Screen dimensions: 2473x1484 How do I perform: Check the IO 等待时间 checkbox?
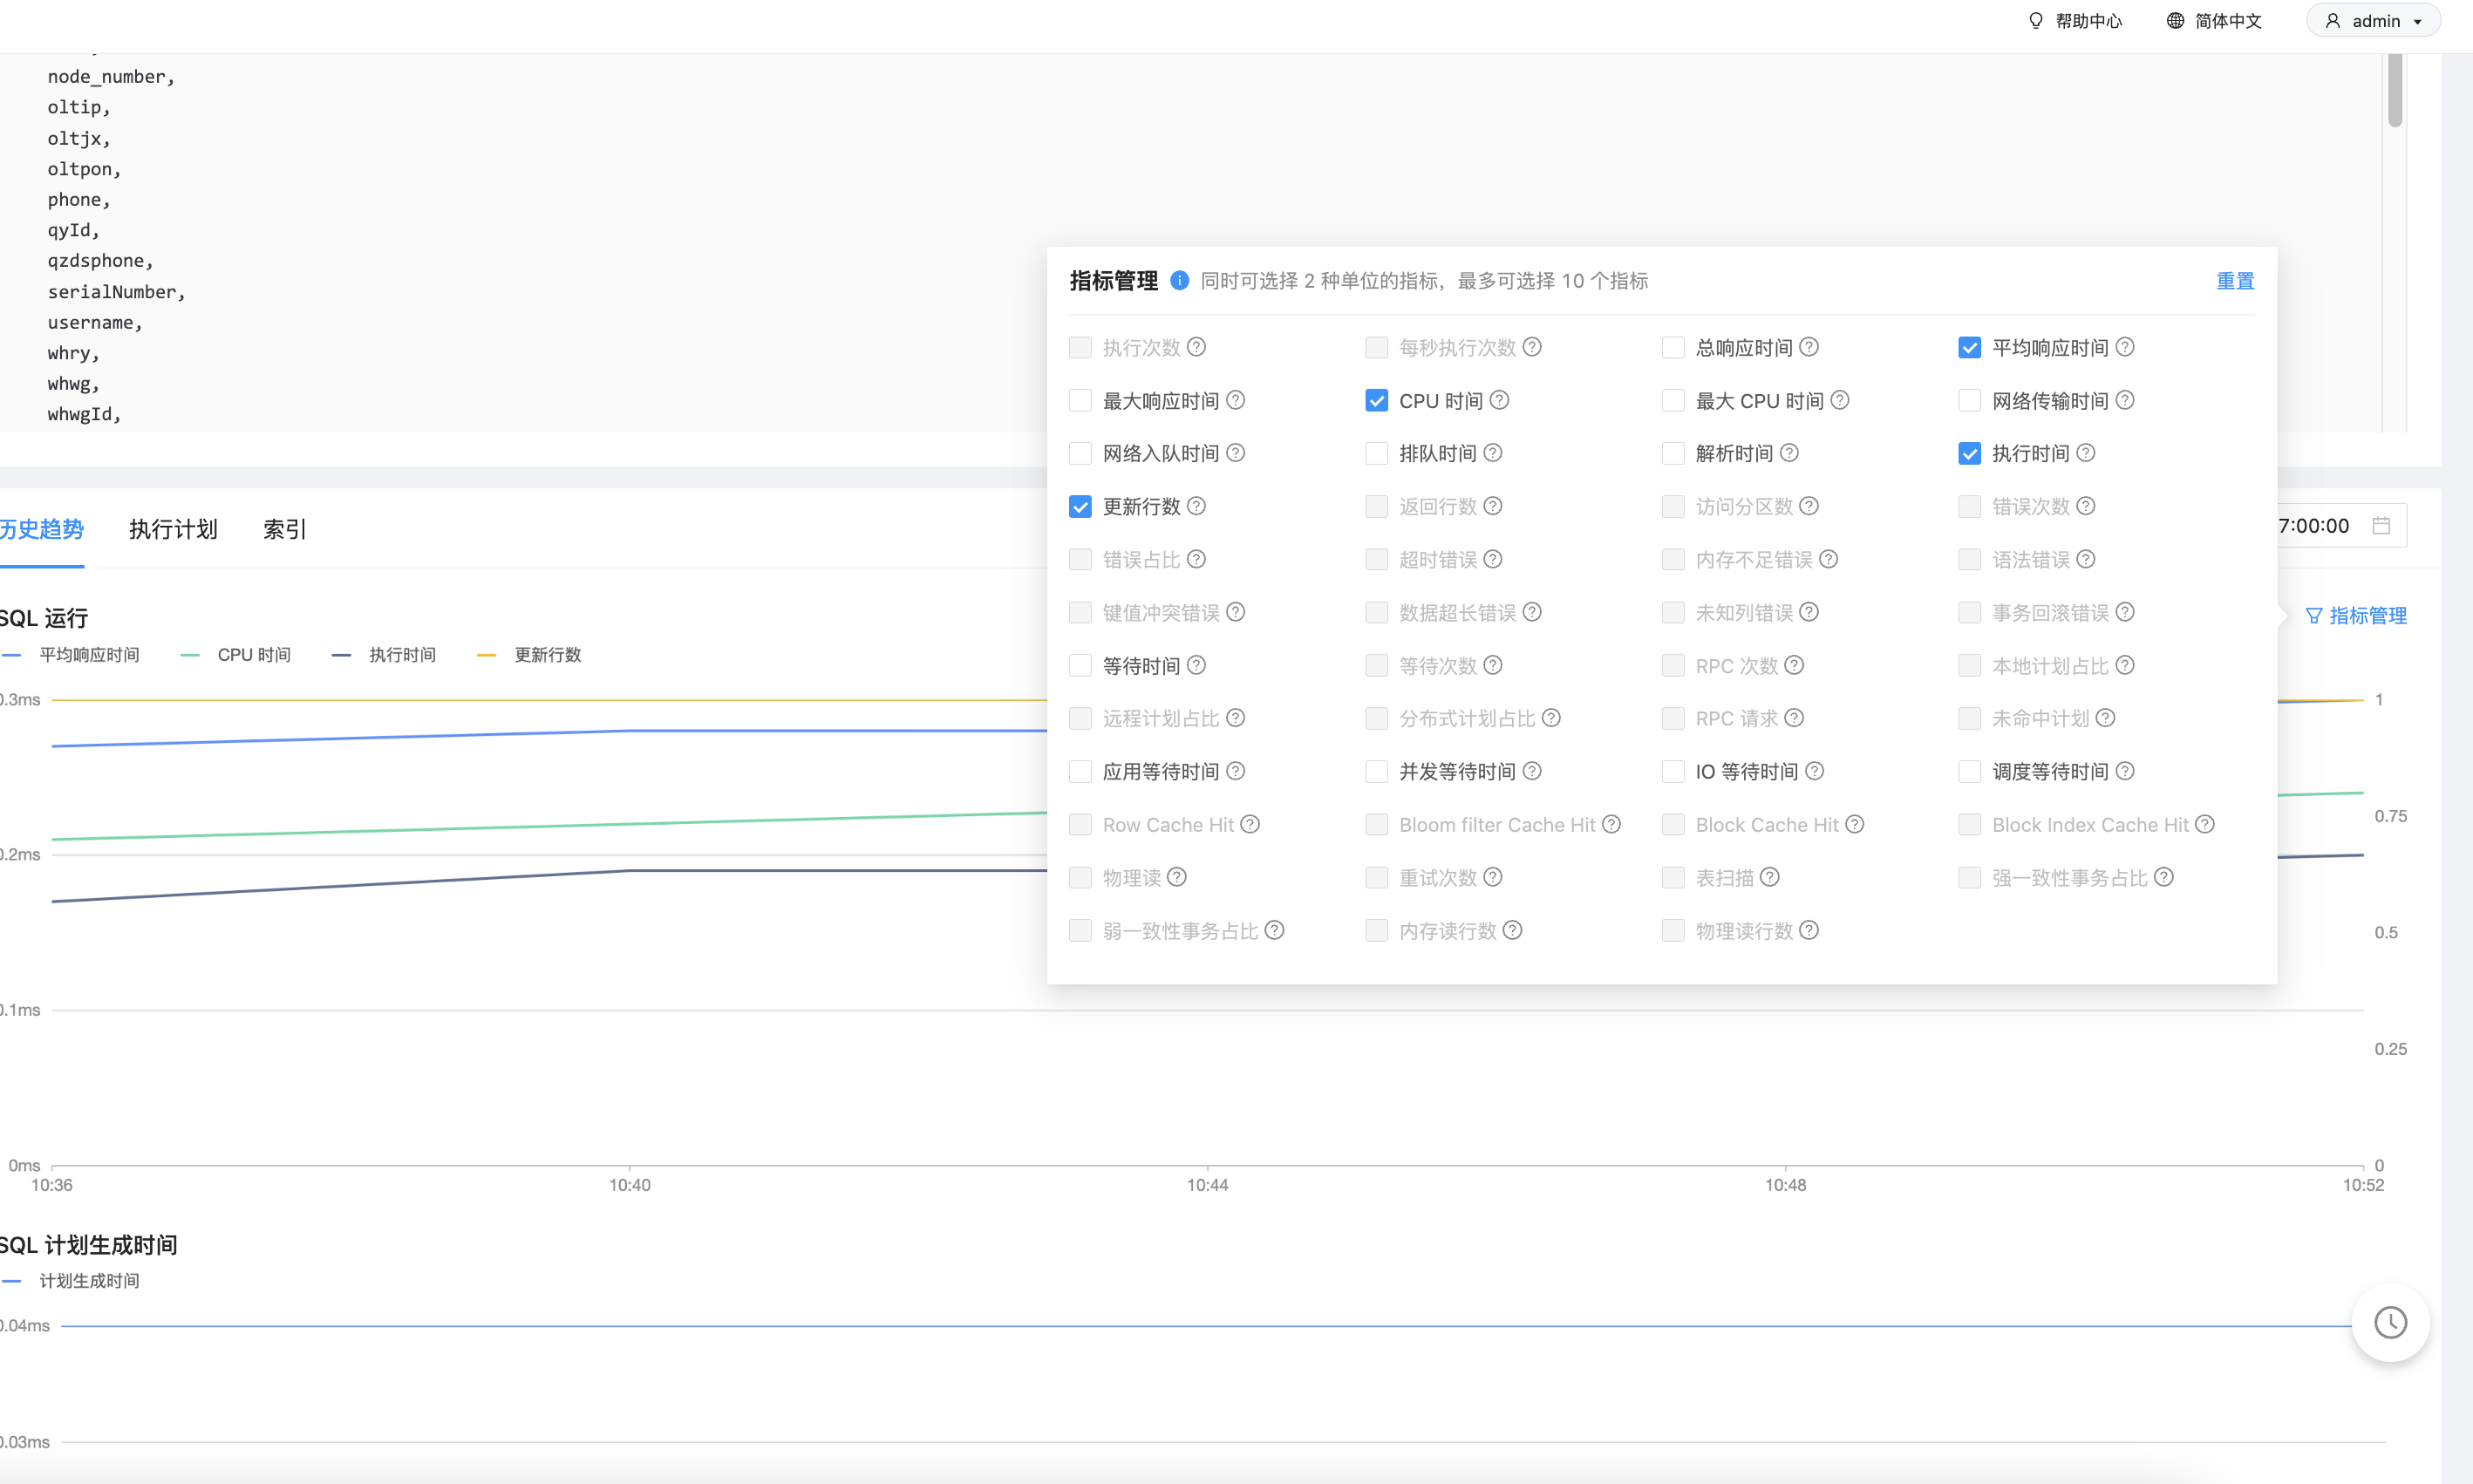click(1673, 771)
